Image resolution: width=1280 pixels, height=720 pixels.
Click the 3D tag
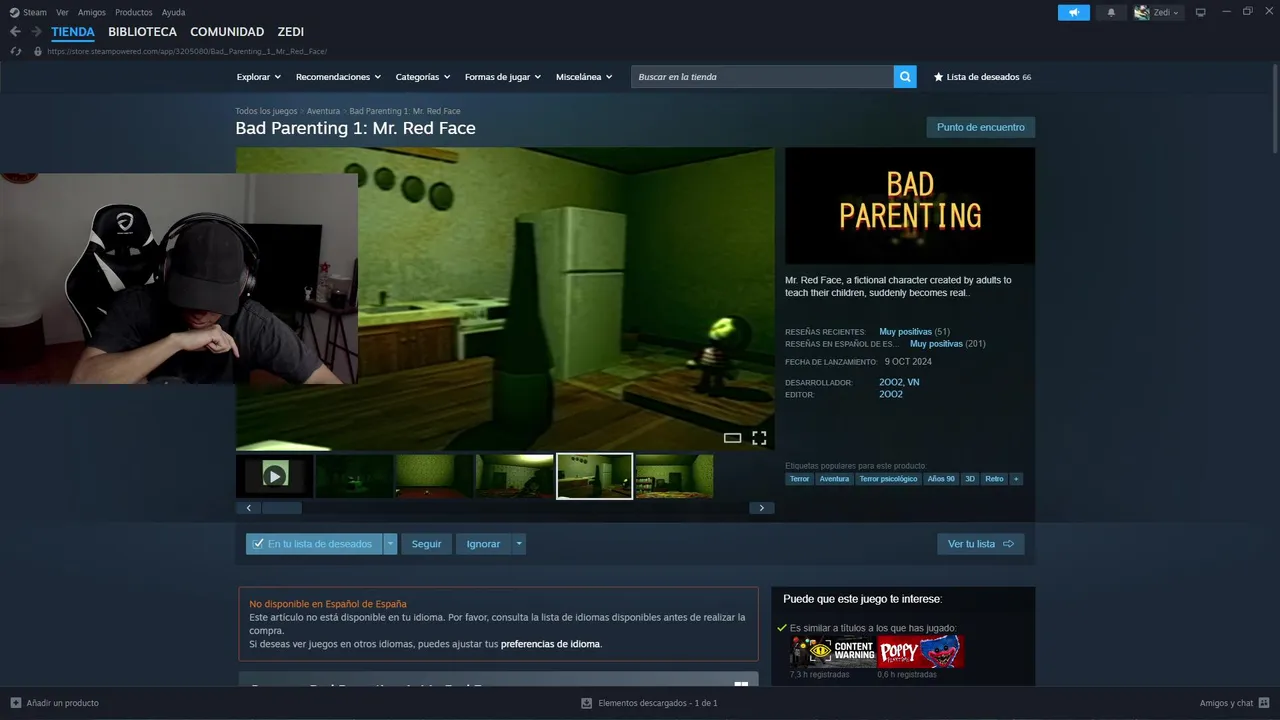coord(970,479)
